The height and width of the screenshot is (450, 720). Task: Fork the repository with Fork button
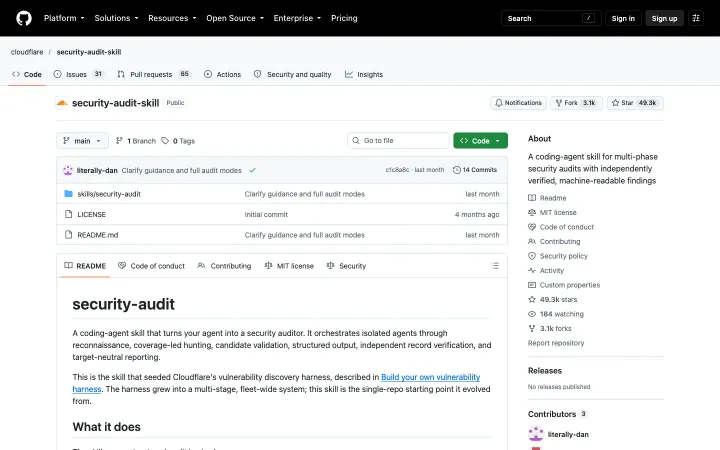point(576,103)
